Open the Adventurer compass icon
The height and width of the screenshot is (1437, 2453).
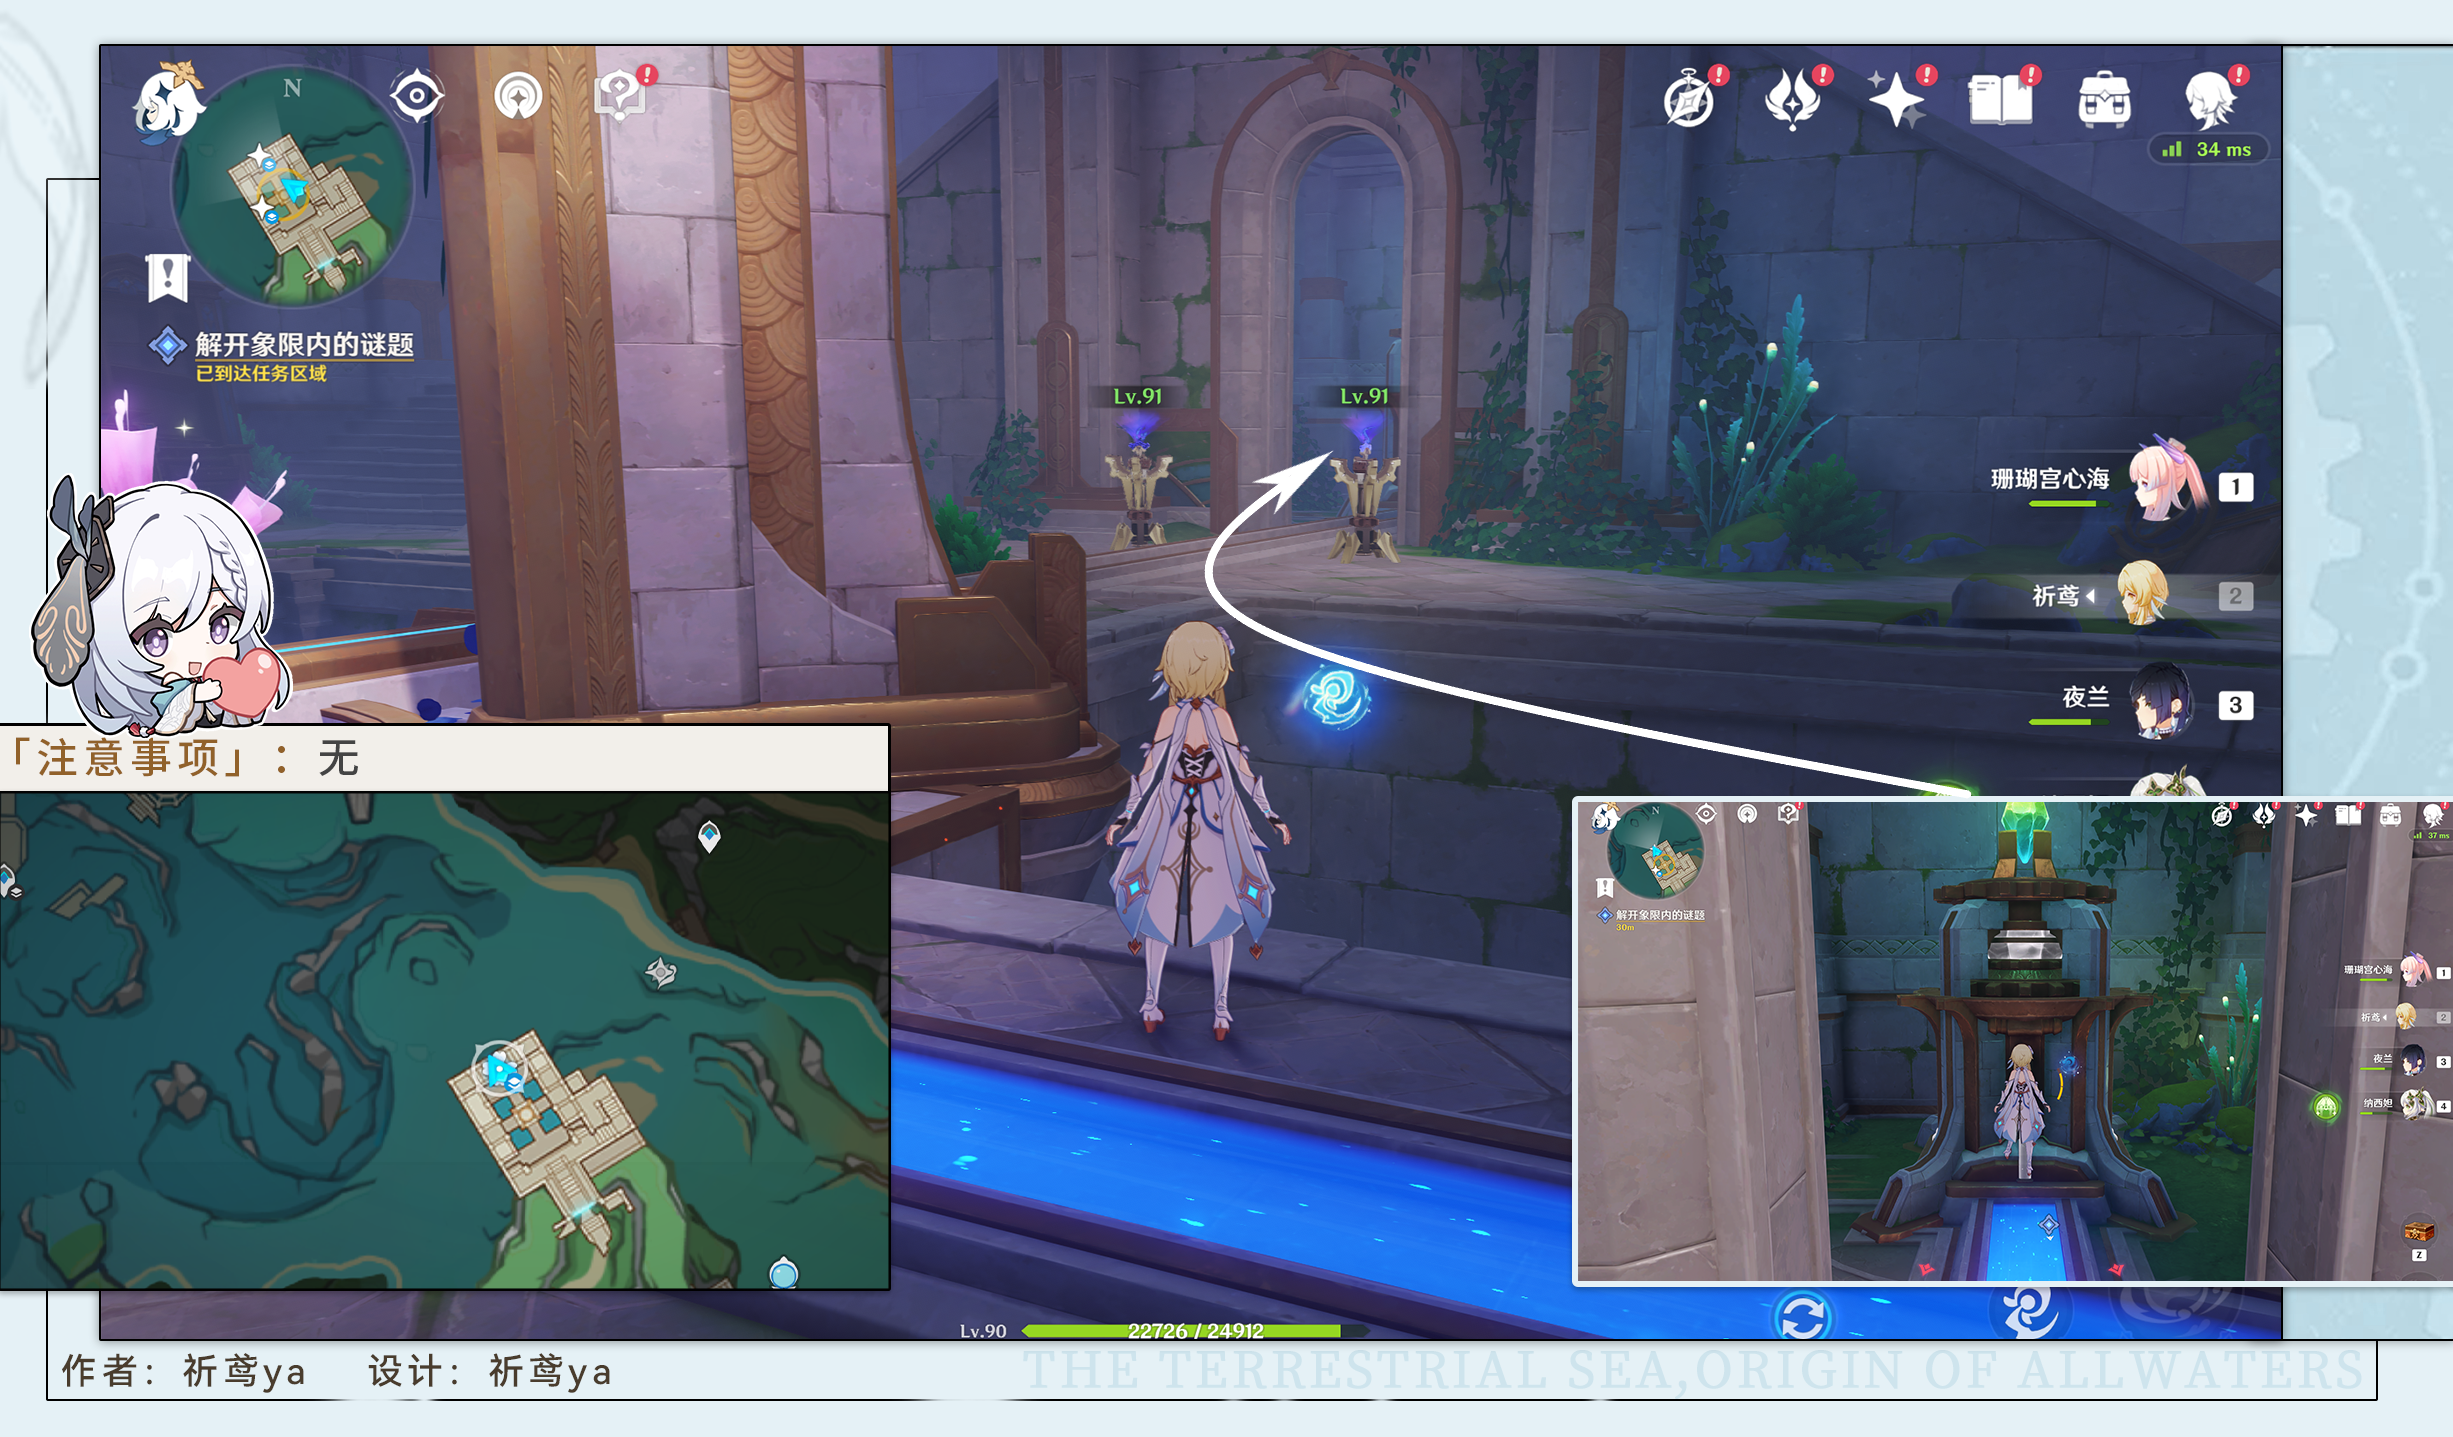point(1692,99)
